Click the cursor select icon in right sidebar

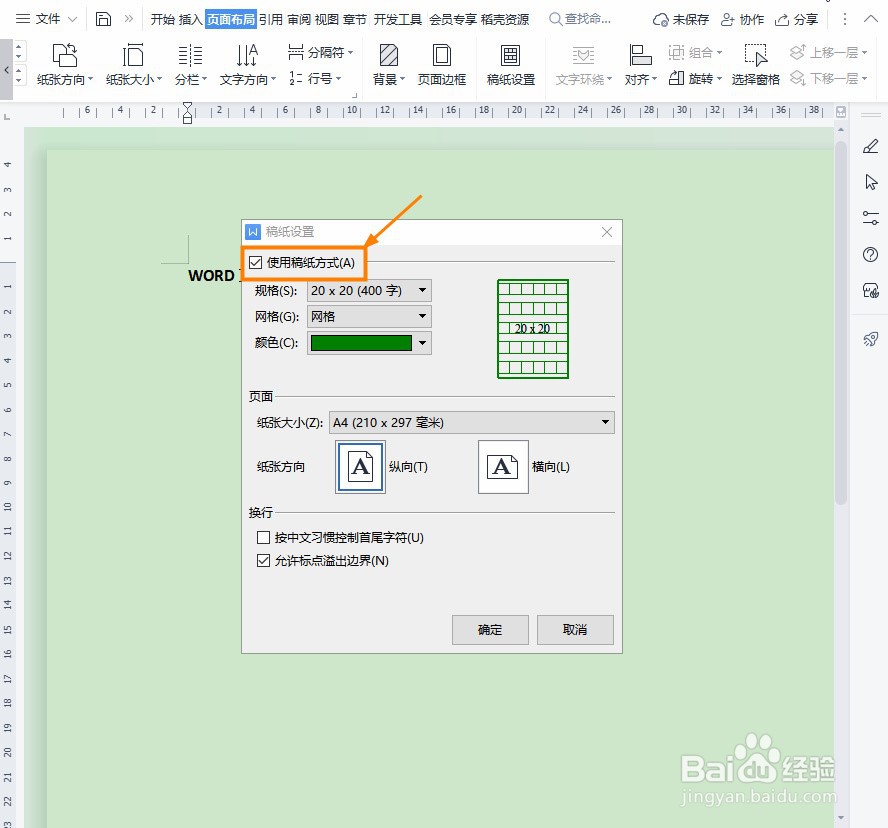(x=871, y=182)
